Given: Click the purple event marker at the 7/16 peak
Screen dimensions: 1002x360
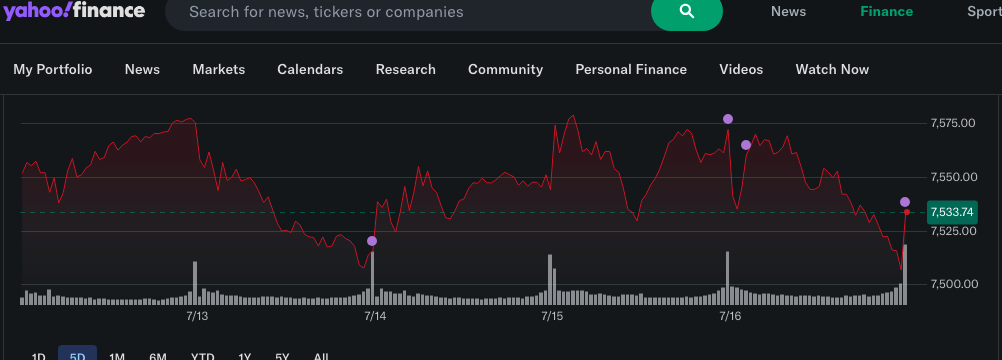Looking at the screenshot, I should [x=728, y=119].
